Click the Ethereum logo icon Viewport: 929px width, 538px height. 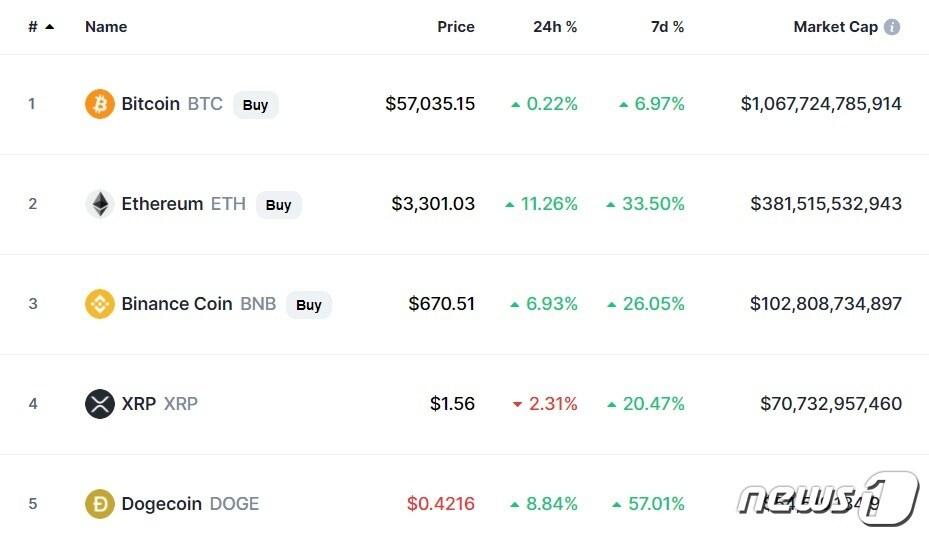coord(100,204)
